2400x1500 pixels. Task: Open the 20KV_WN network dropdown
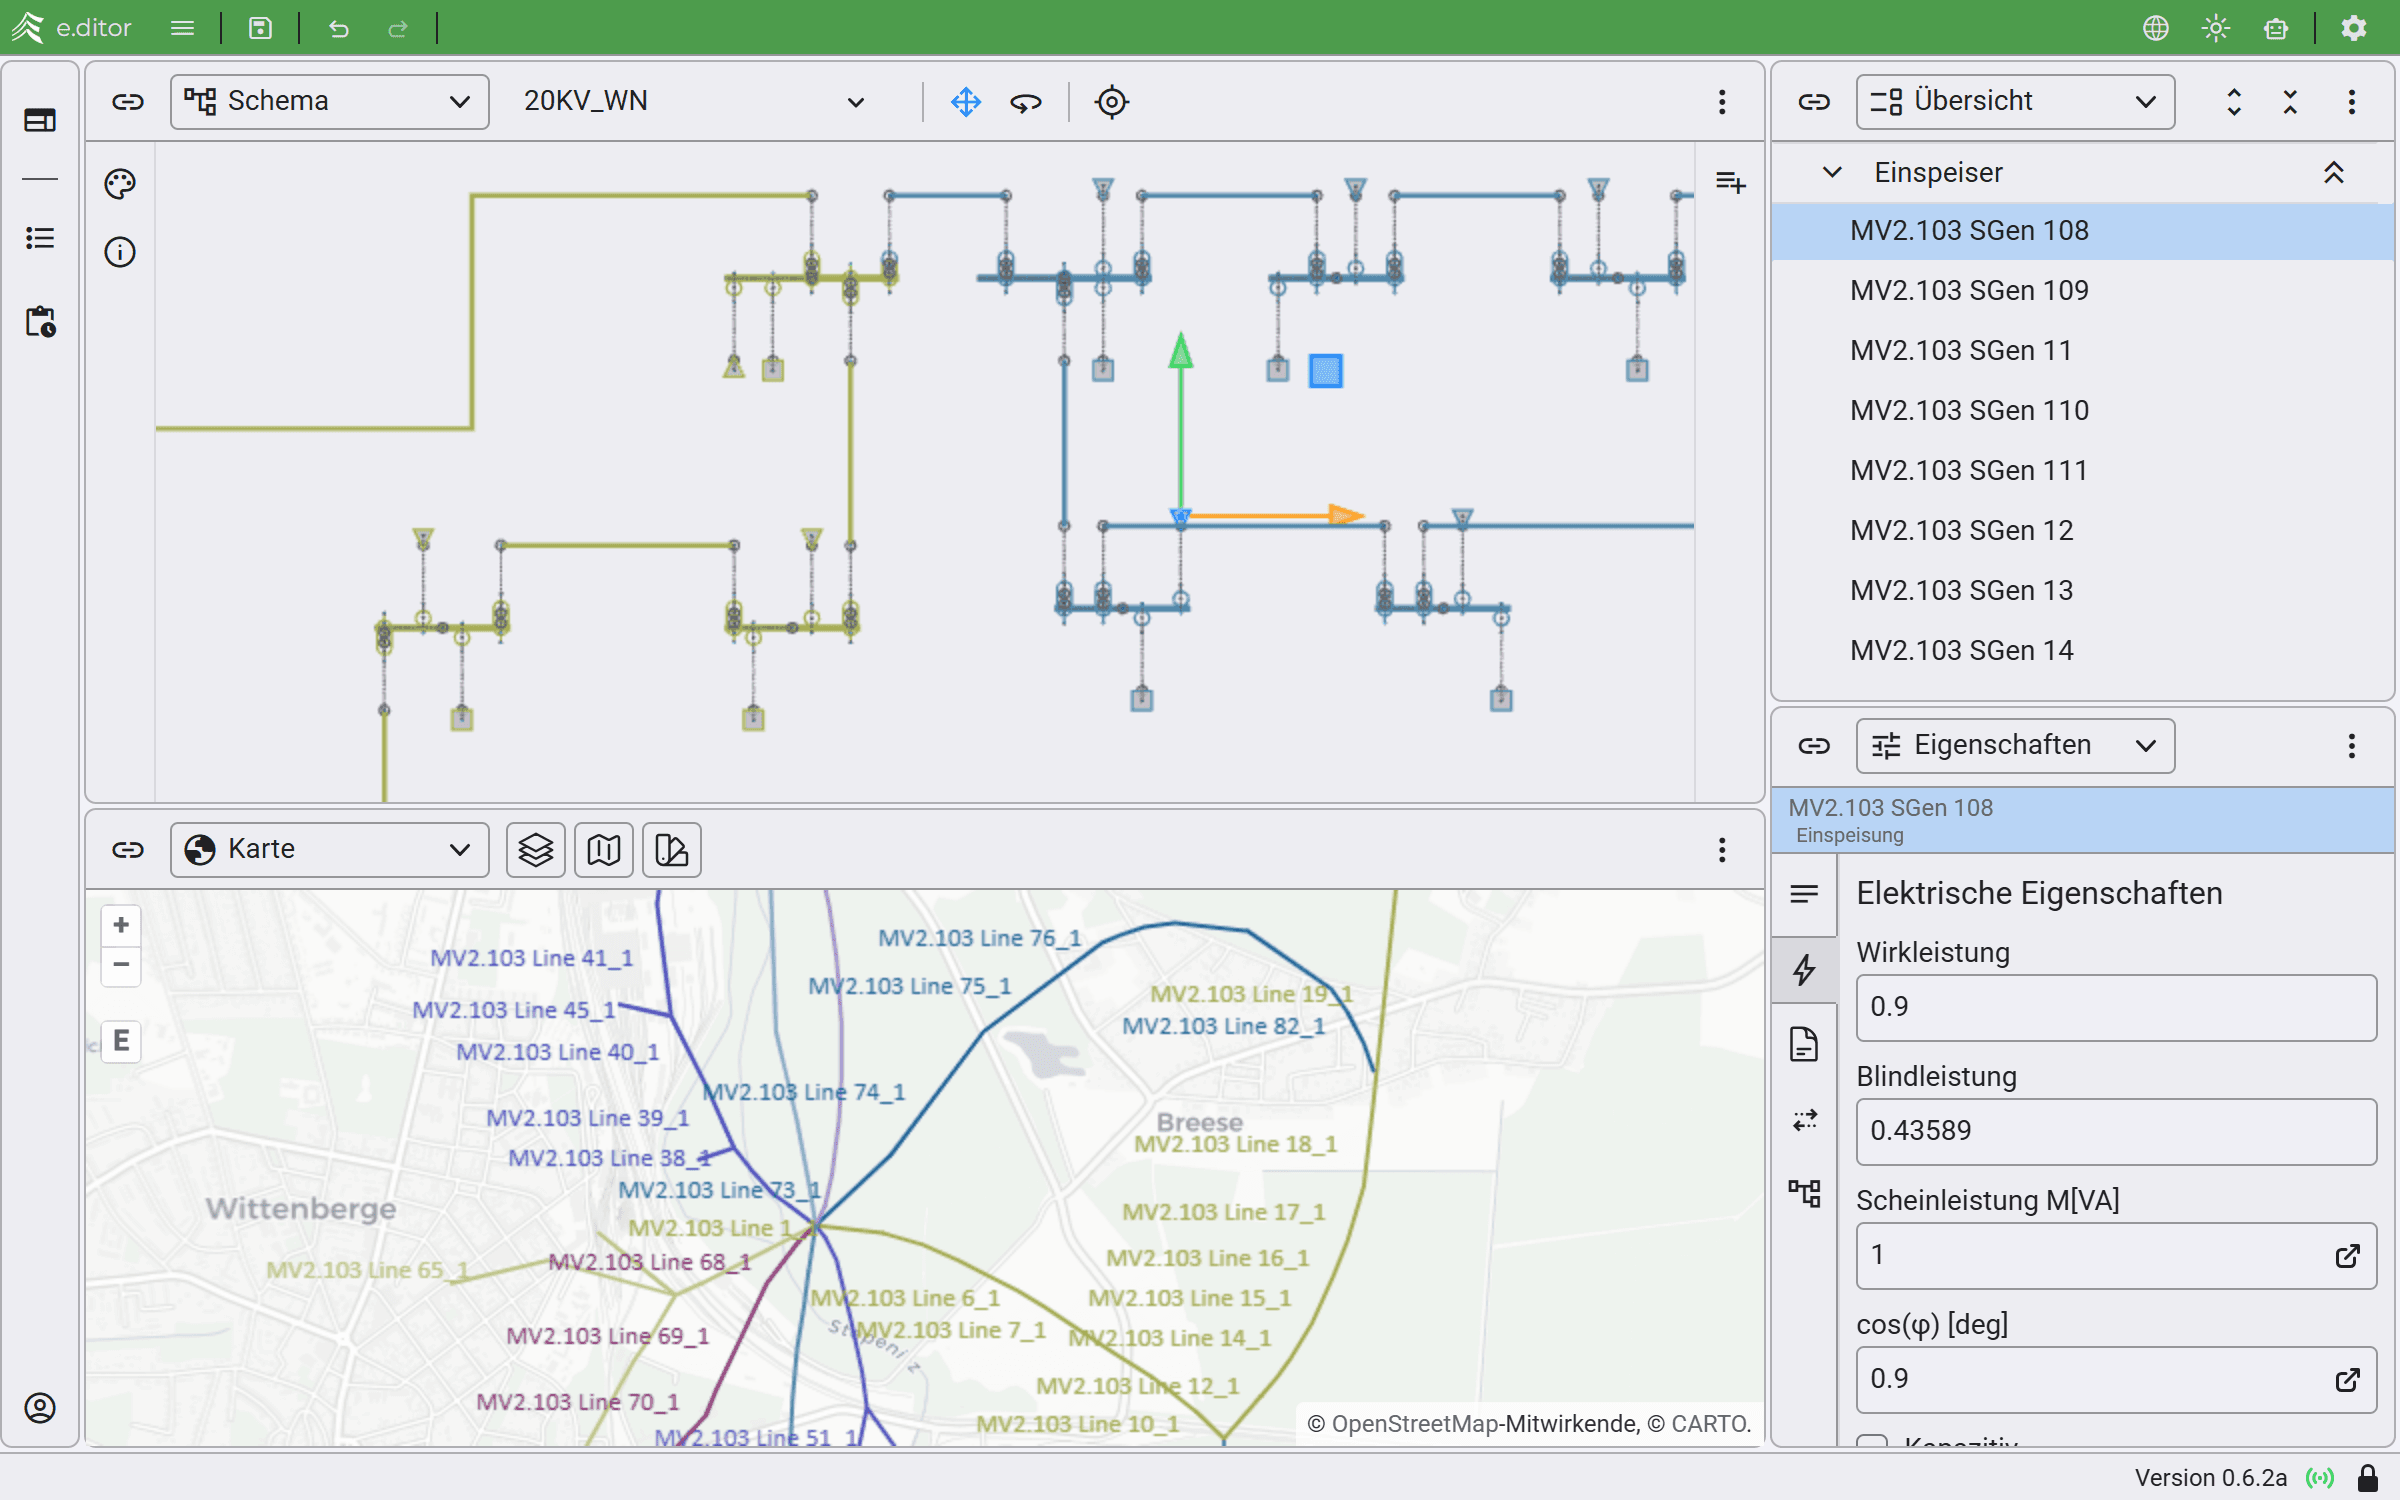pyautogui.click(x=692, y=102)
